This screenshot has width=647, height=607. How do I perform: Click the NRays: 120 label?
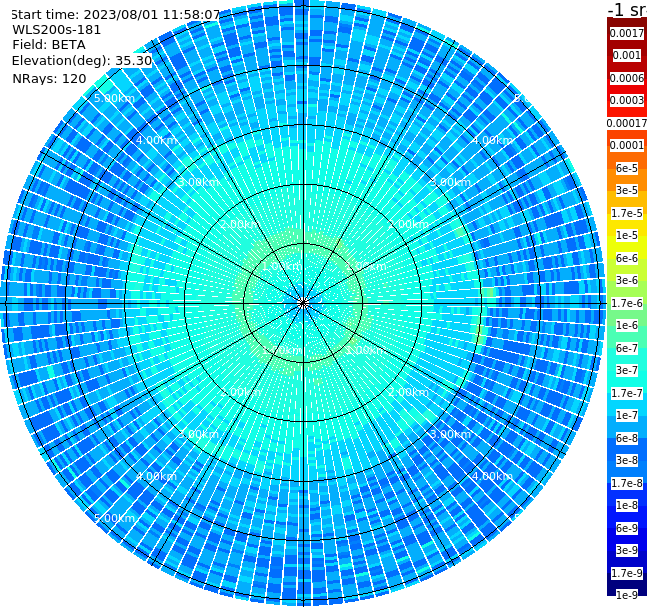49,78
